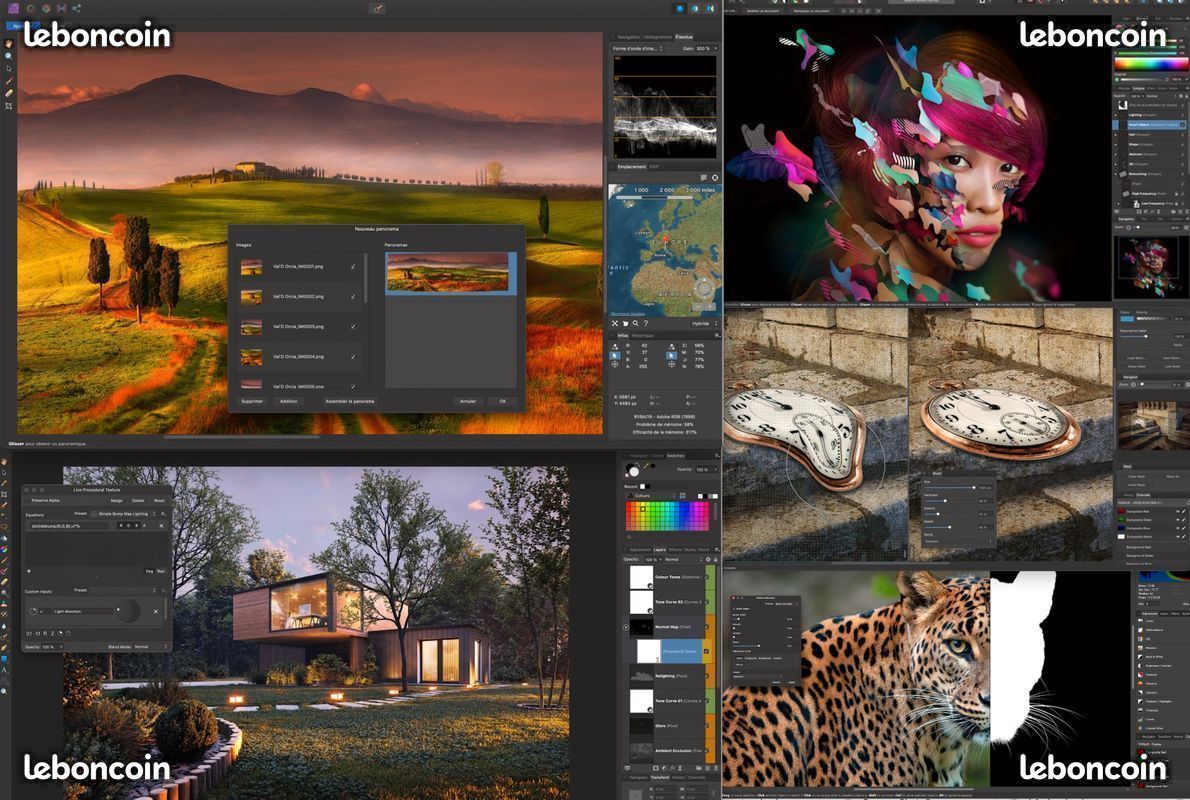The image size is (1190, 800).
Task: Open the Blend Mode dropdown in Live Procedural Texture
Action: pyautogui.click(x=150, y=647)
